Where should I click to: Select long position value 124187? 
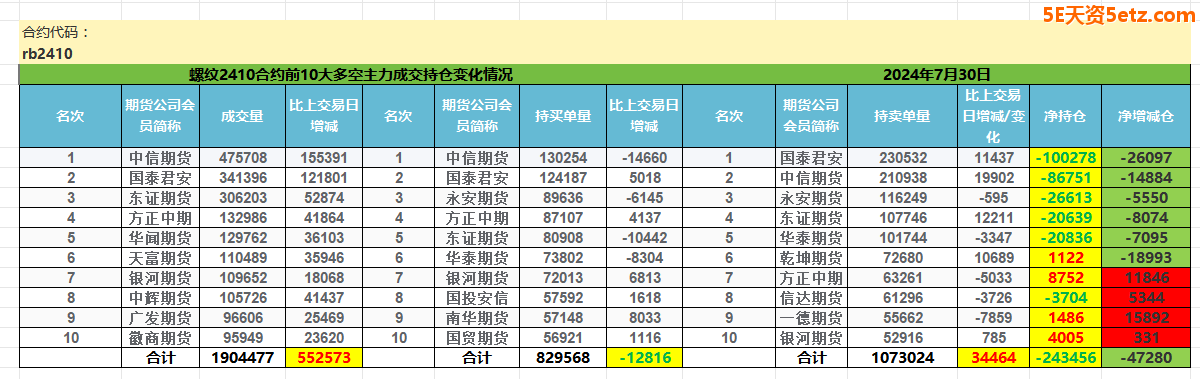pyautogui.click(x=563, y=178)
